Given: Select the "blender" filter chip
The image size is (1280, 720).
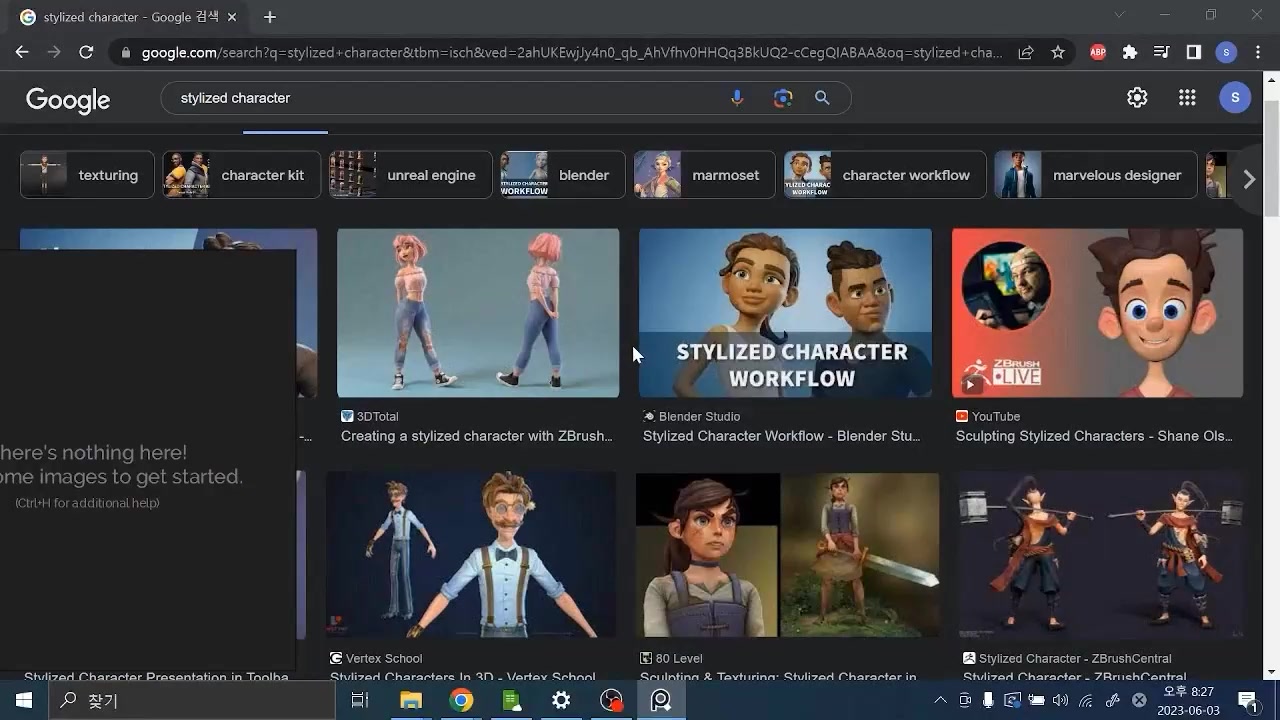Looking at the screenshot, I should pos(563,175).
